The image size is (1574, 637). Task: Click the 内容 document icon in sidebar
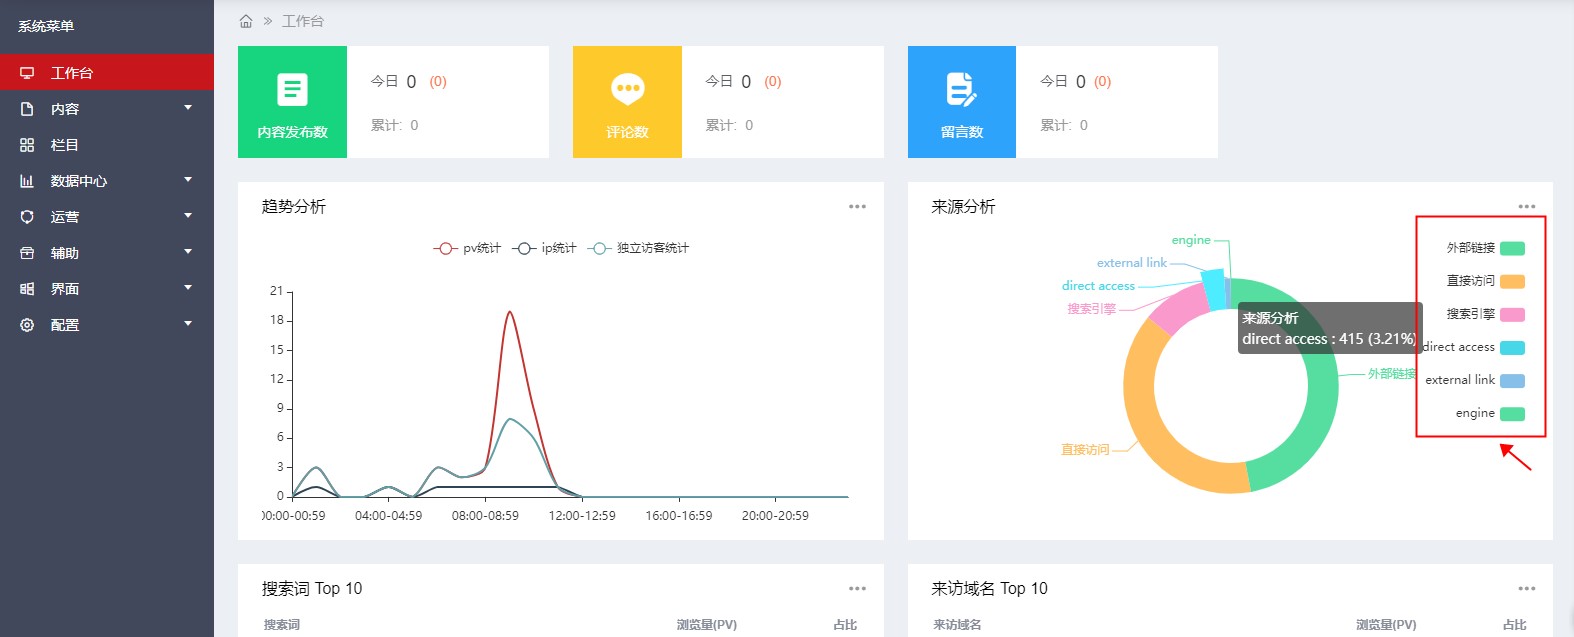coord(27,109)
